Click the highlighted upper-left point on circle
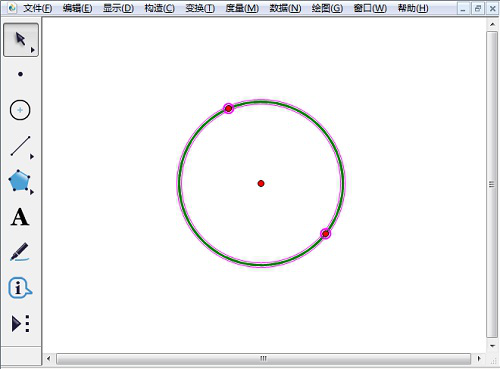The height and width of the screenshot is (369, 500). (x=228, y=108)
